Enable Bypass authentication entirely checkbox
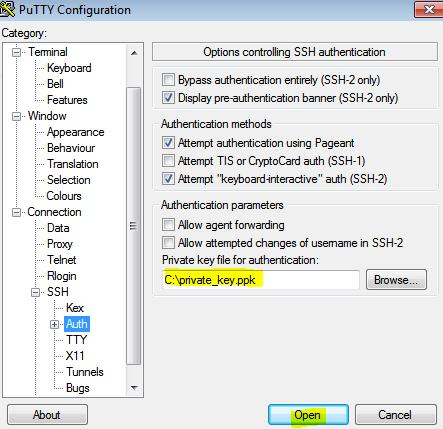This screenshot has height=429, width=443. (x=168, y=80)
